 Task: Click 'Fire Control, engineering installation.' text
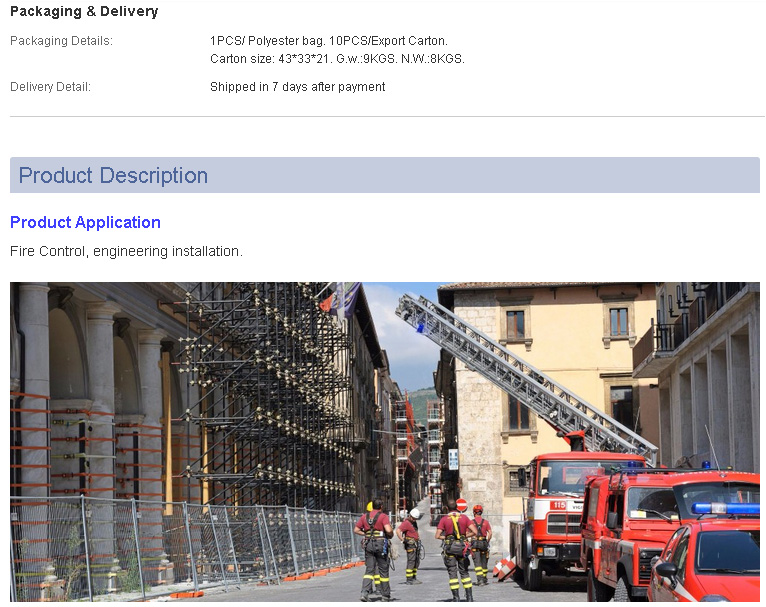pos(126,251)
